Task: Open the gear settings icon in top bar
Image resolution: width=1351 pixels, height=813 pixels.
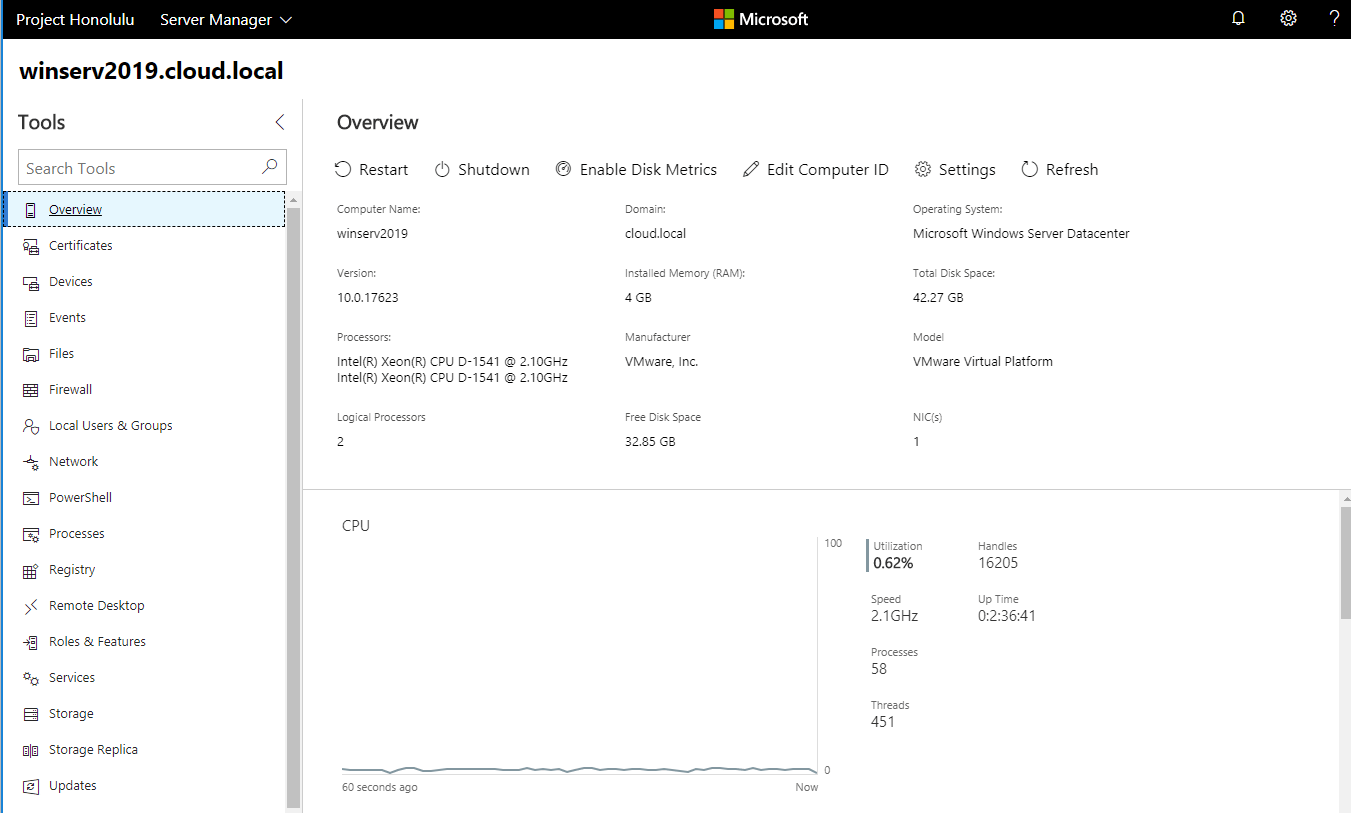Action: point(1288,19)
